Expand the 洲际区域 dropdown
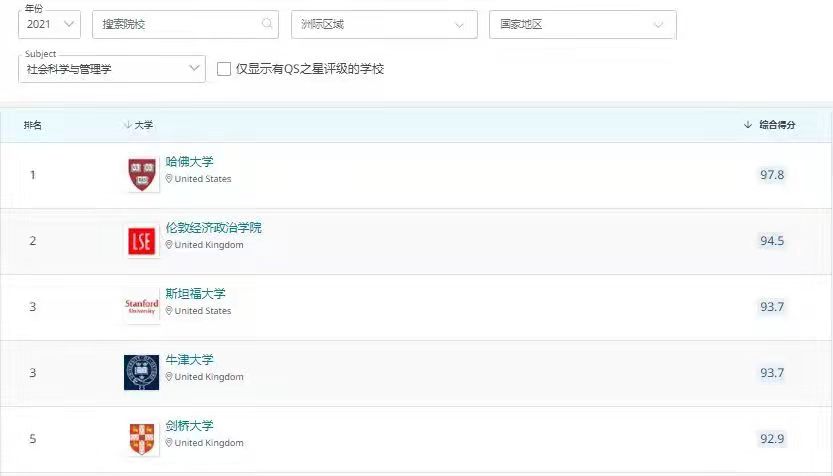Screen dimensions: 833x476 point(384,24)
